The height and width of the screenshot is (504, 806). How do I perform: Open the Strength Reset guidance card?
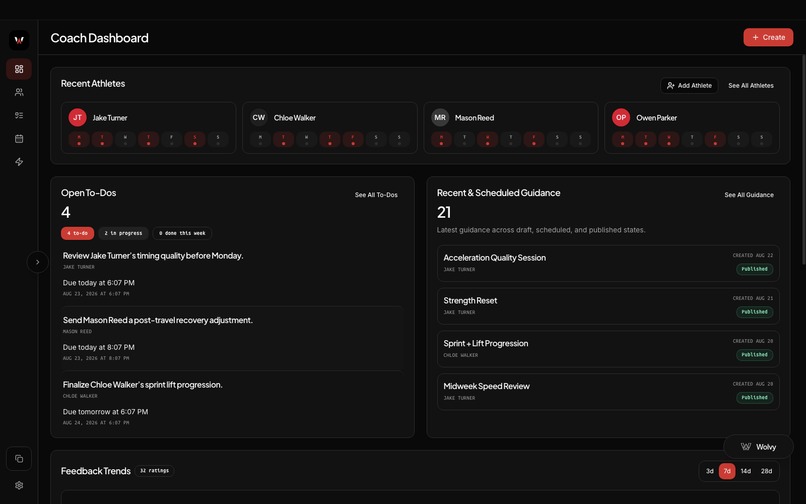tap(608, 306)
